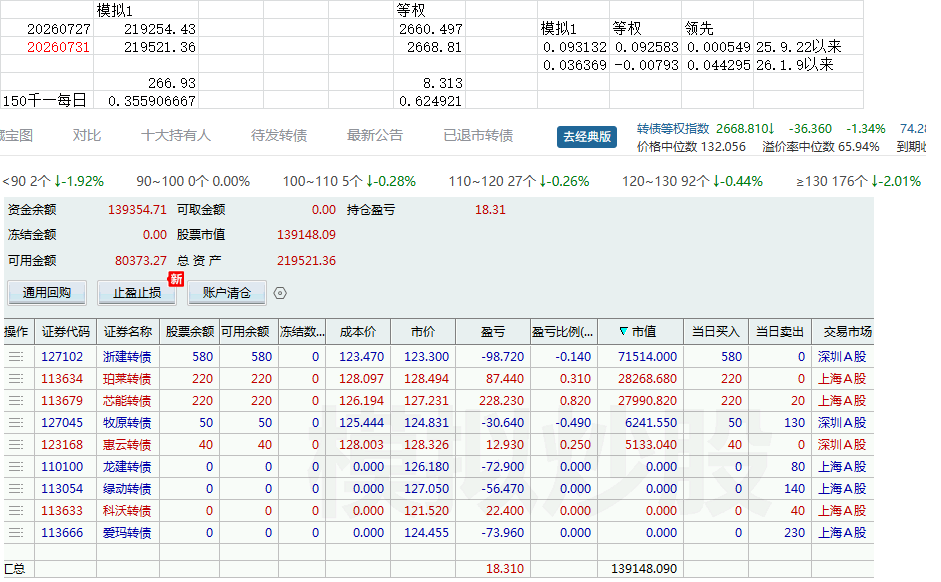Viewport: 941px width, 582px height.
Task: Click the 通用回购 button
Action: 47,293
